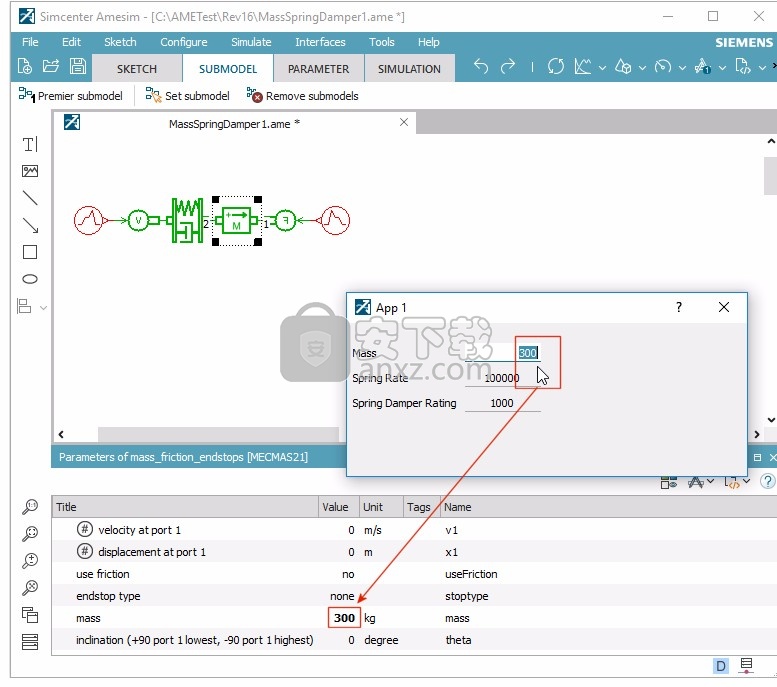The height and width of the screenshot is (687, 777).
Task: Click the Zoom in magnifier icon
Action: point(30,561)
